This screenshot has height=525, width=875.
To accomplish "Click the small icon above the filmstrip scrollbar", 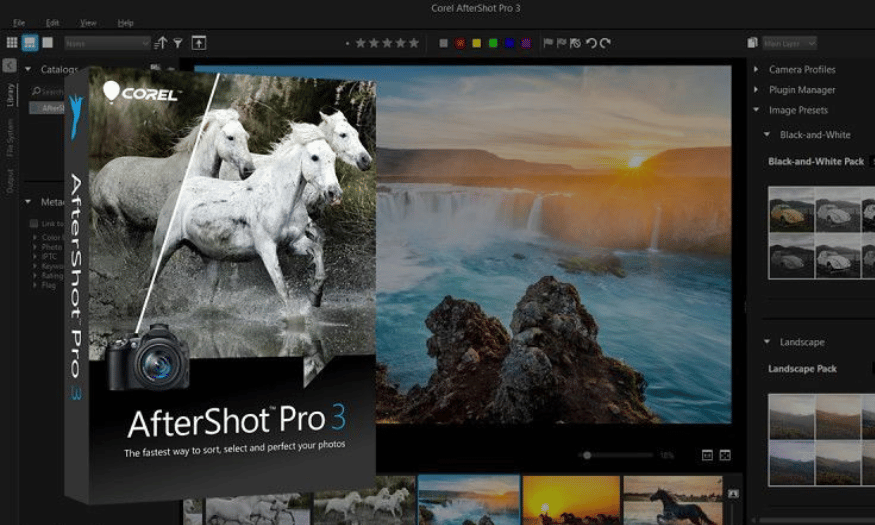I will [x=733, y=494].
